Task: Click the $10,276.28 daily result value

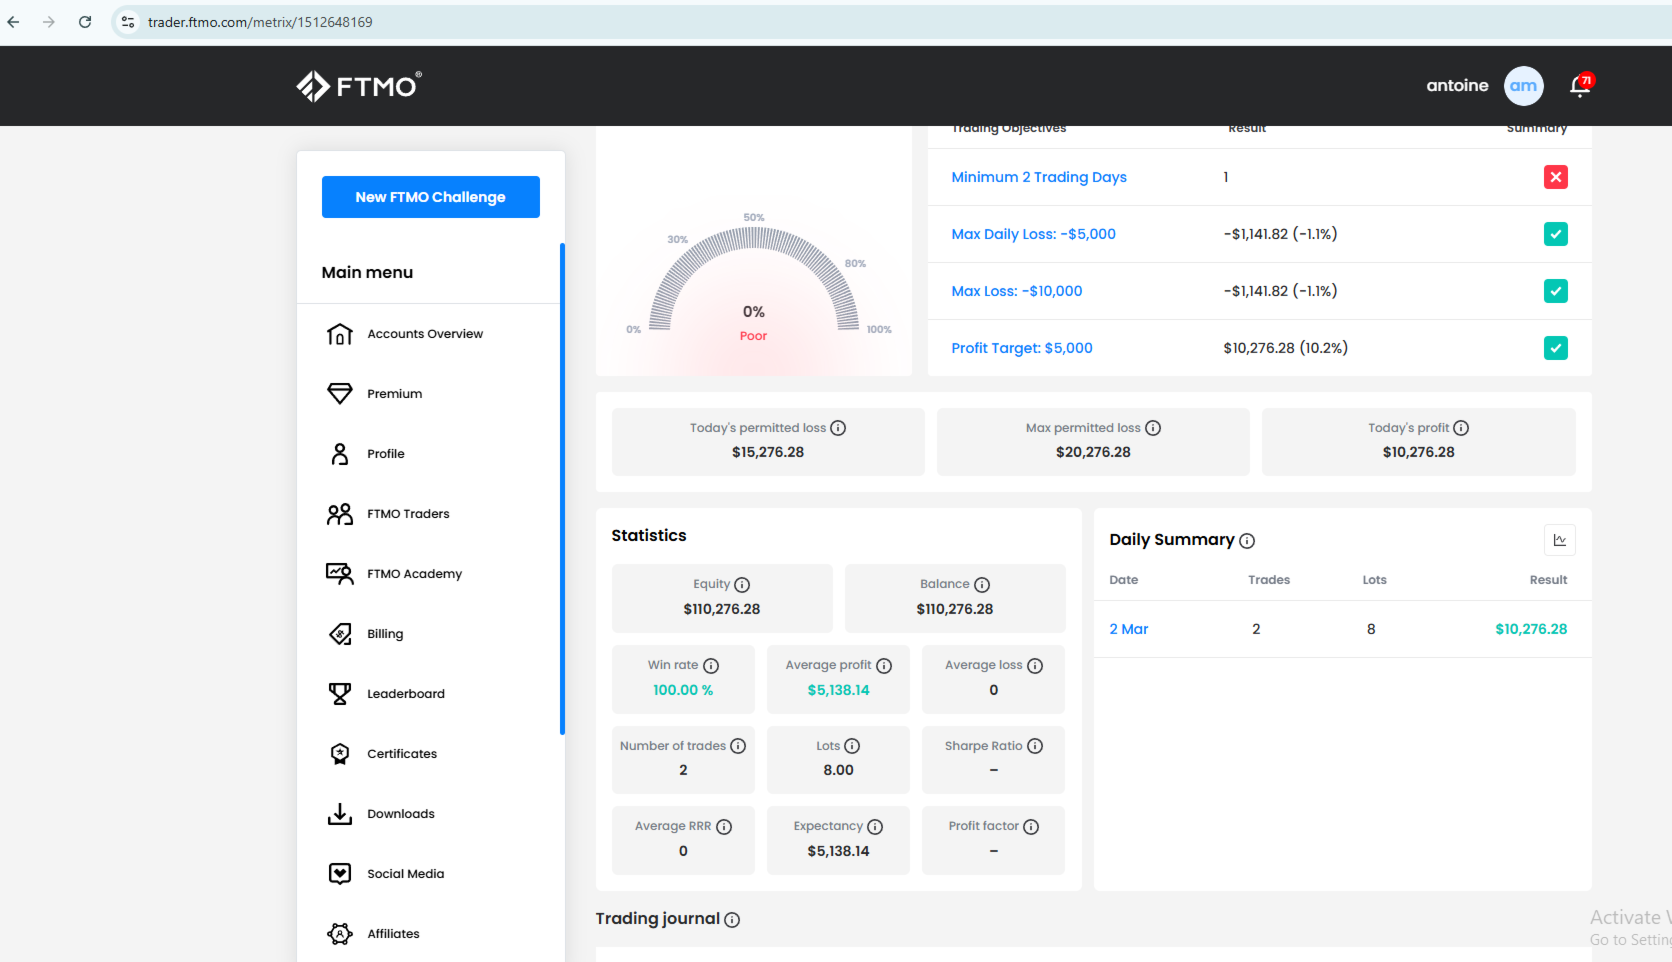Action: click(1531, 629)
